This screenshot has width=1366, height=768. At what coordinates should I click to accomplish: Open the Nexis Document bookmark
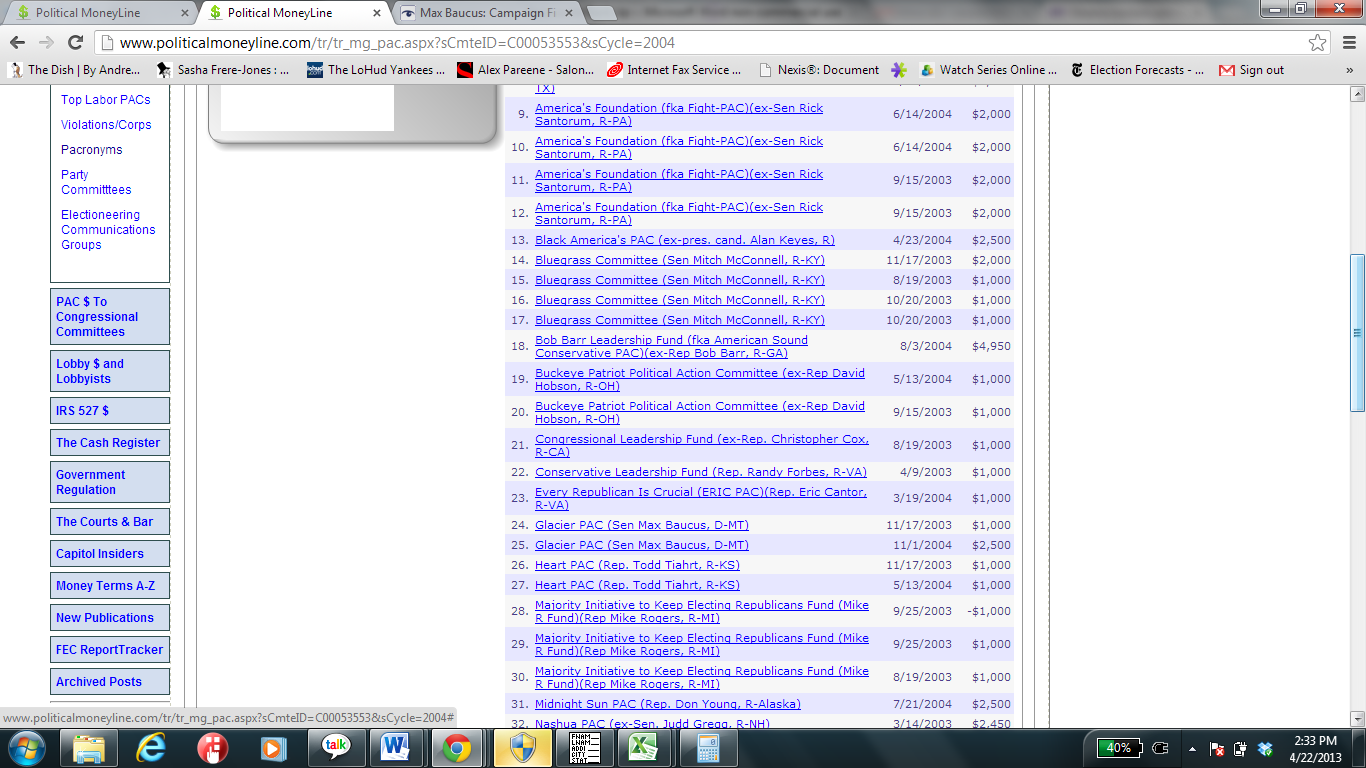[819, 70]
